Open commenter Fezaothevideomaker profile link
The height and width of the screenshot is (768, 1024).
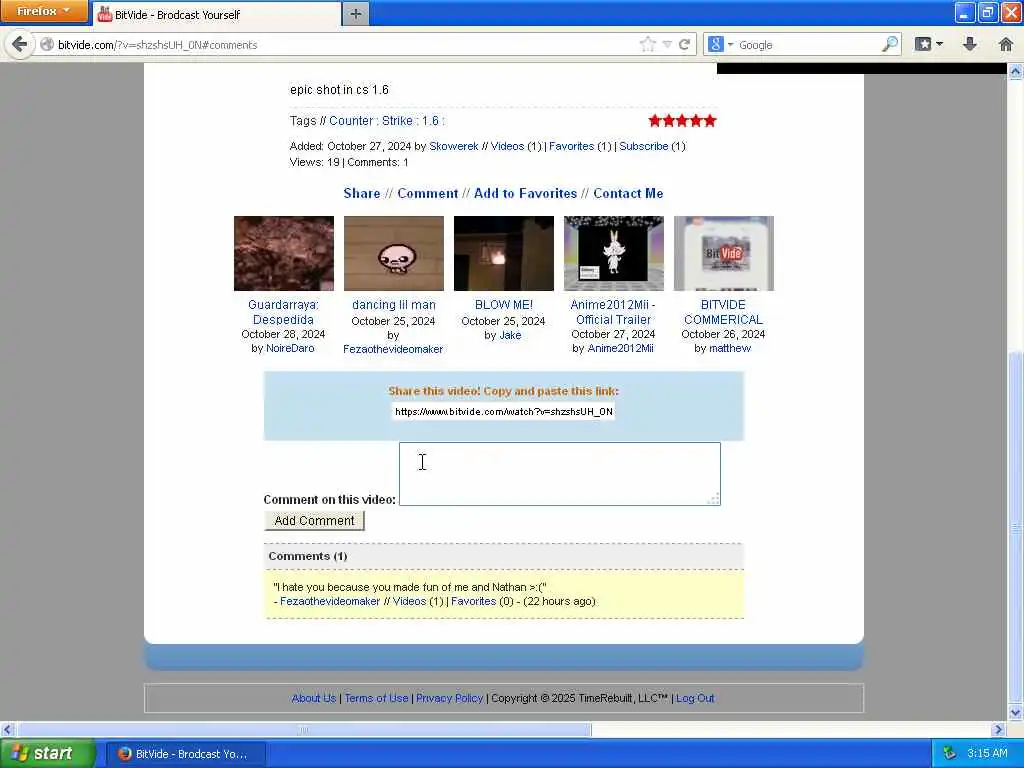point(330,601)
